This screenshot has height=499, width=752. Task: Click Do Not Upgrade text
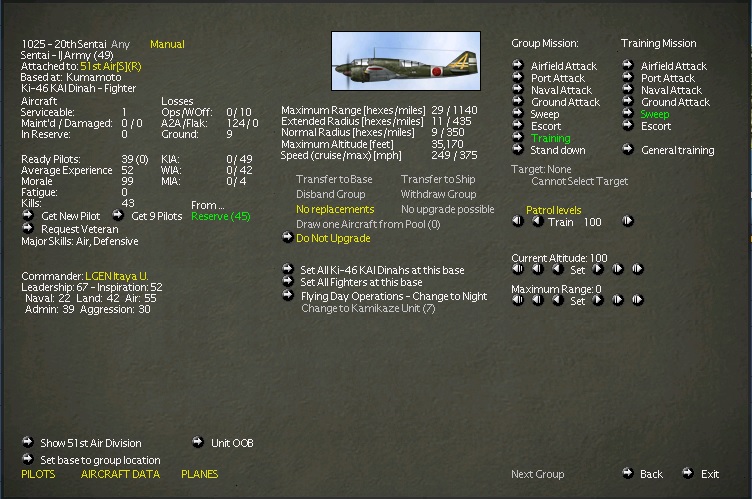(x=333, y=238)
